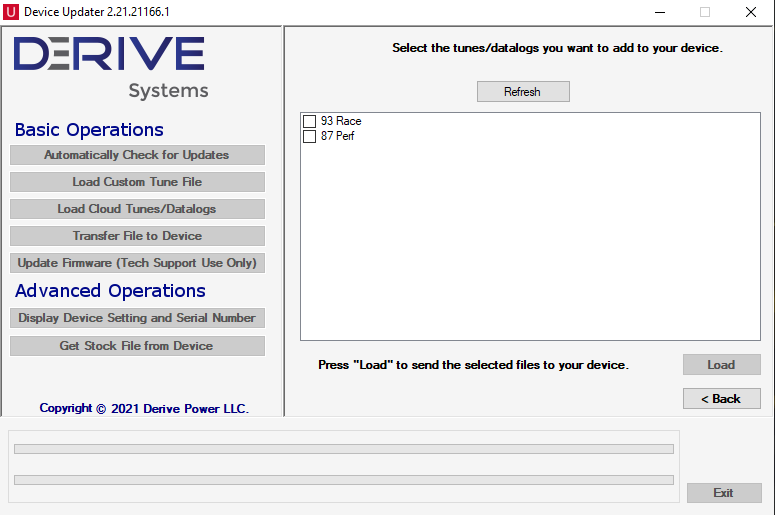The height and width of the screenshot is (515, 775).
Task: Click the Advanced Operations heading
Action: 110,291
